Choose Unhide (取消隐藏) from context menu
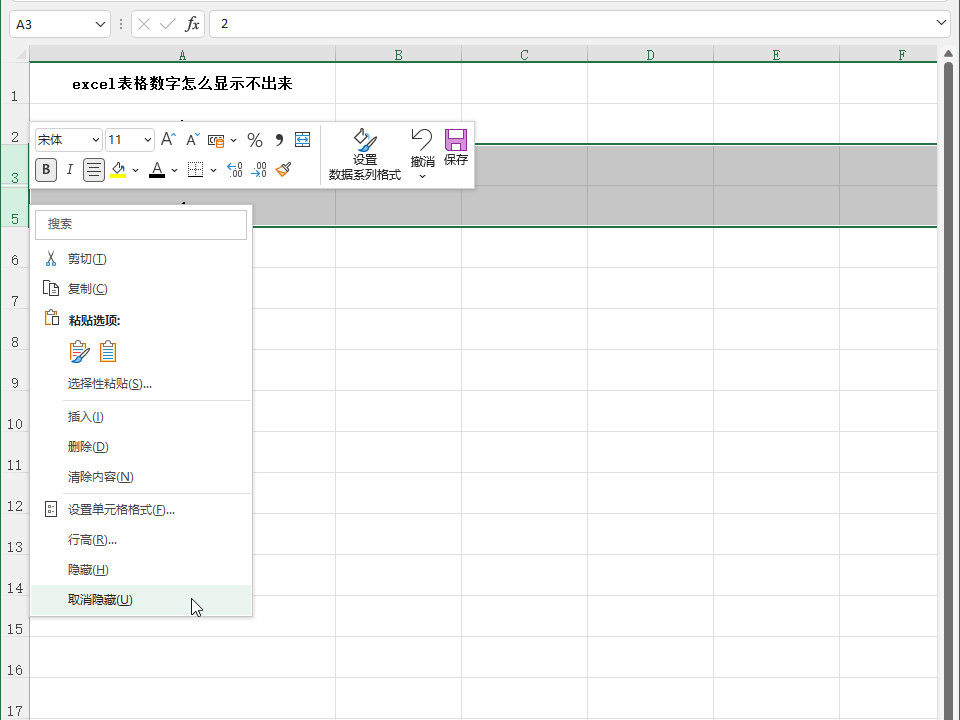Image resolution: width=960 pixels, height=720 pixels. coord(141,600)
